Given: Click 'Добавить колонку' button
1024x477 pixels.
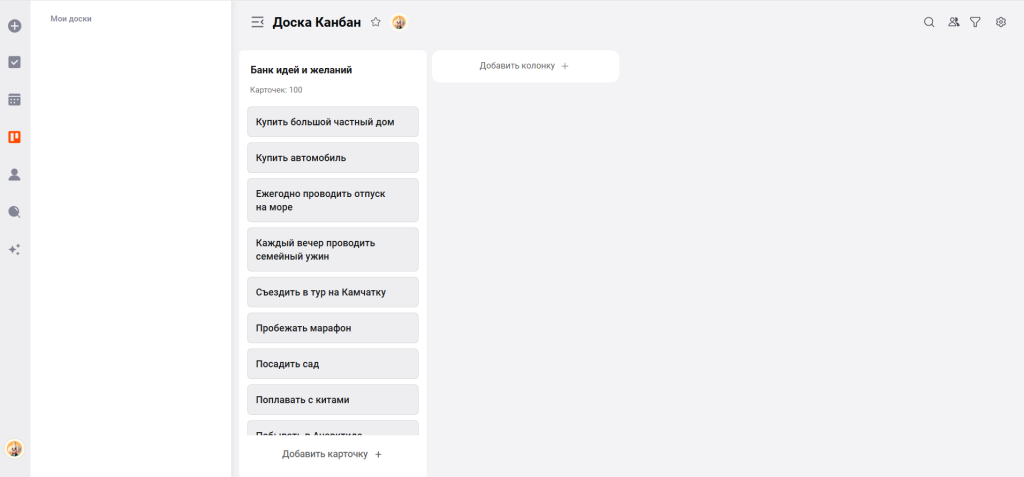Looking at the screenshot, I should [525, 66].
